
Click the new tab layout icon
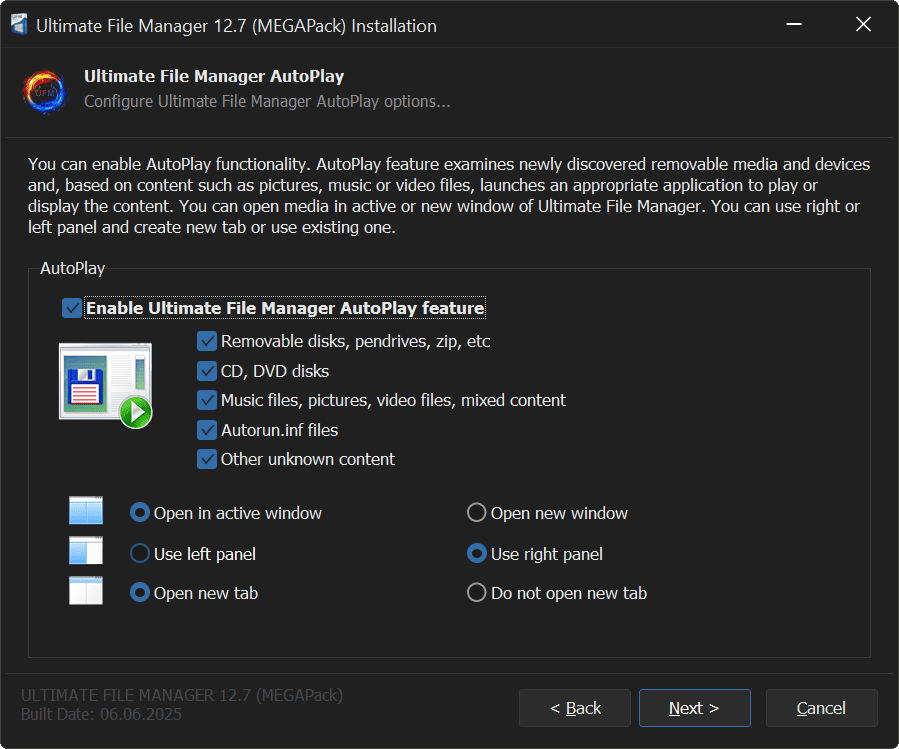pyautogui.click(x=86, y=592)
